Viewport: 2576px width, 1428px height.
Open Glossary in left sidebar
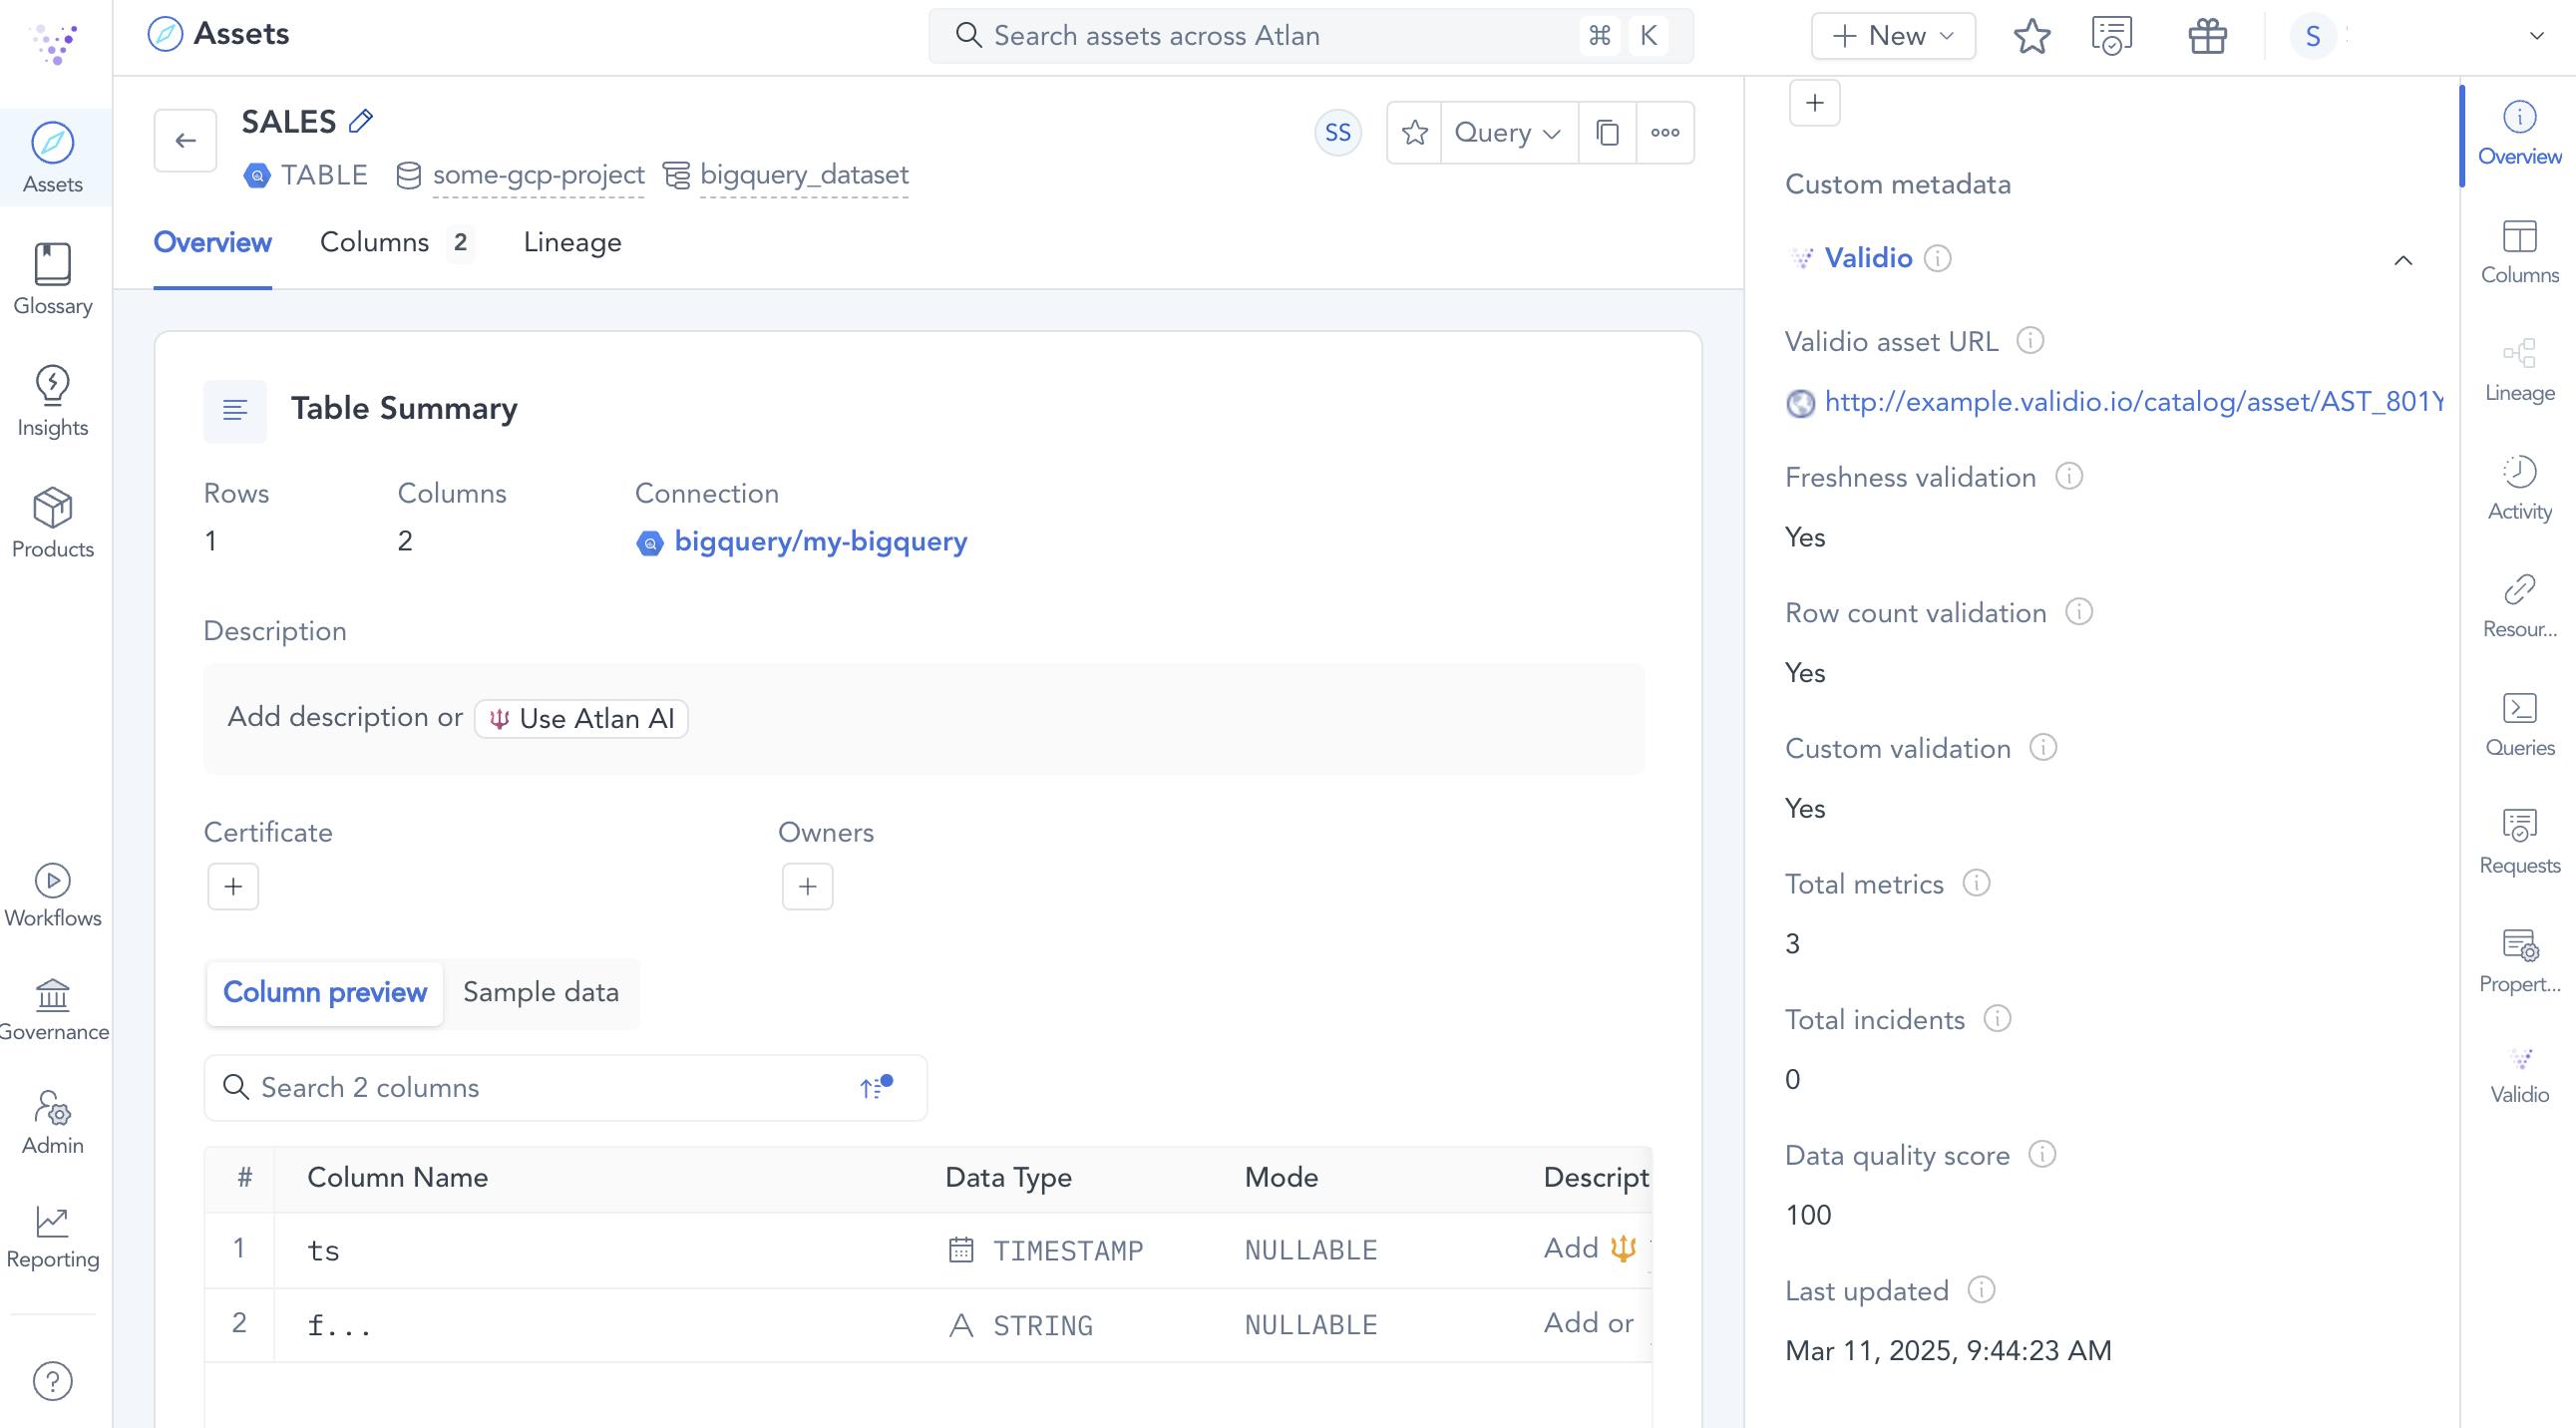pyautogui.click(x=52, y=280)
